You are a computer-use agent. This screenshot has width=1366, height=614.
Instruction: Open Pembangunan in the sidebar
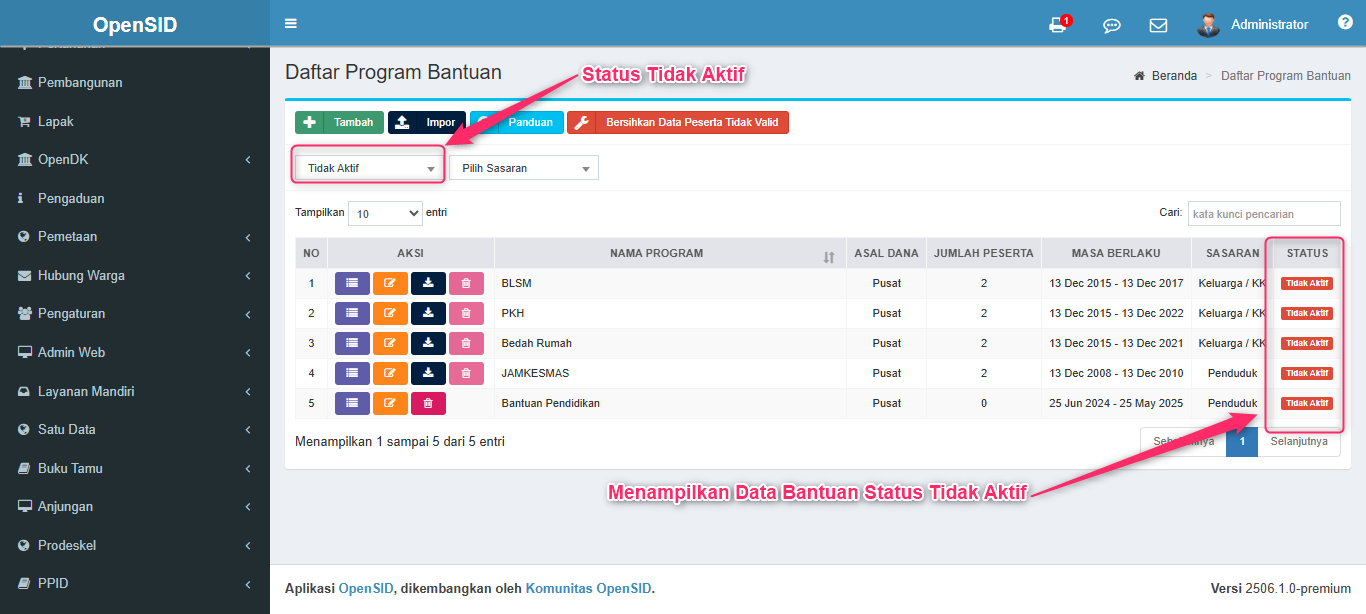tap(135, 83)
